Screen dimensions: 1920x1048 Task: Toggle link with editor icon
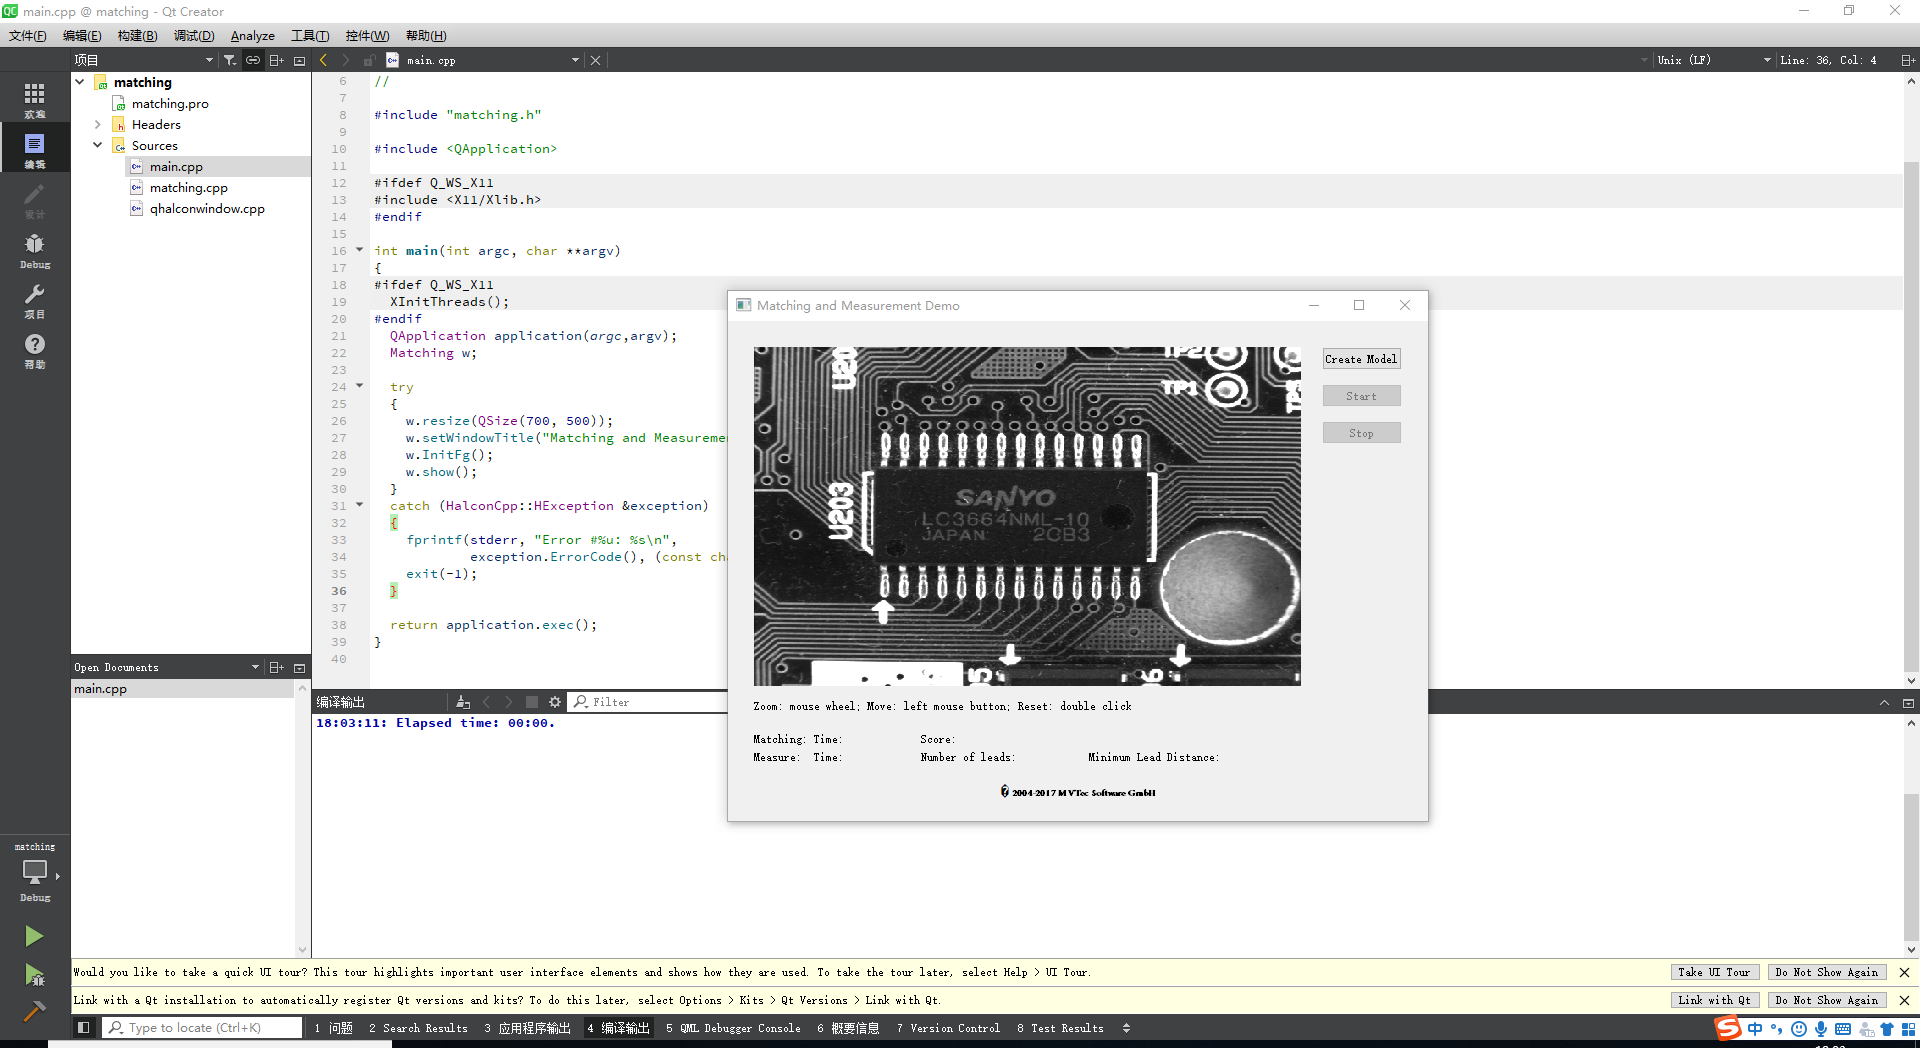[x=253, y=60]
